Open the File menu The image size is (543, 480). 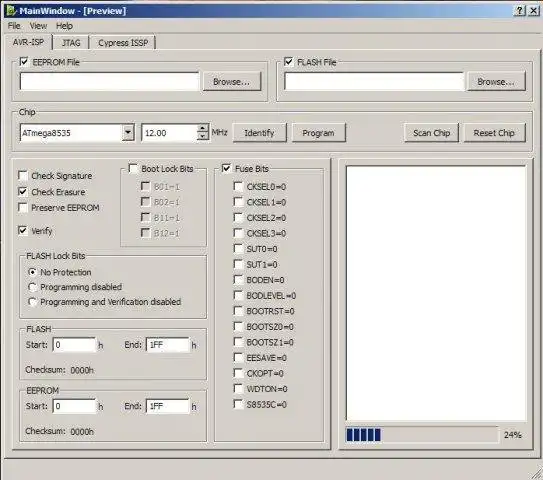(x=14, y=26)
